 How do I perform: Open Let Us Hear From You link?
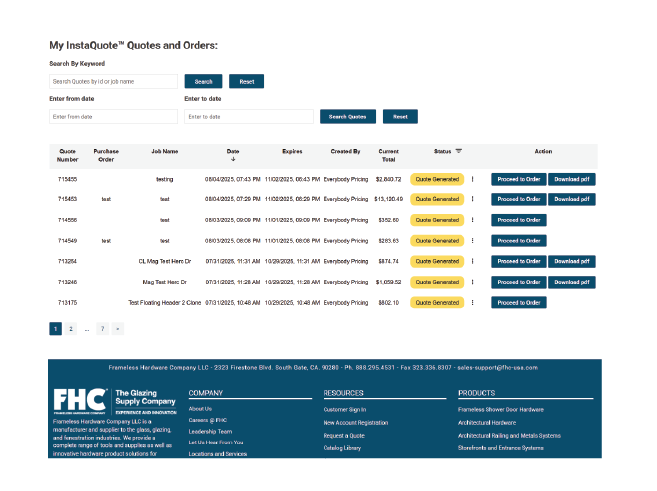[216, 442]
